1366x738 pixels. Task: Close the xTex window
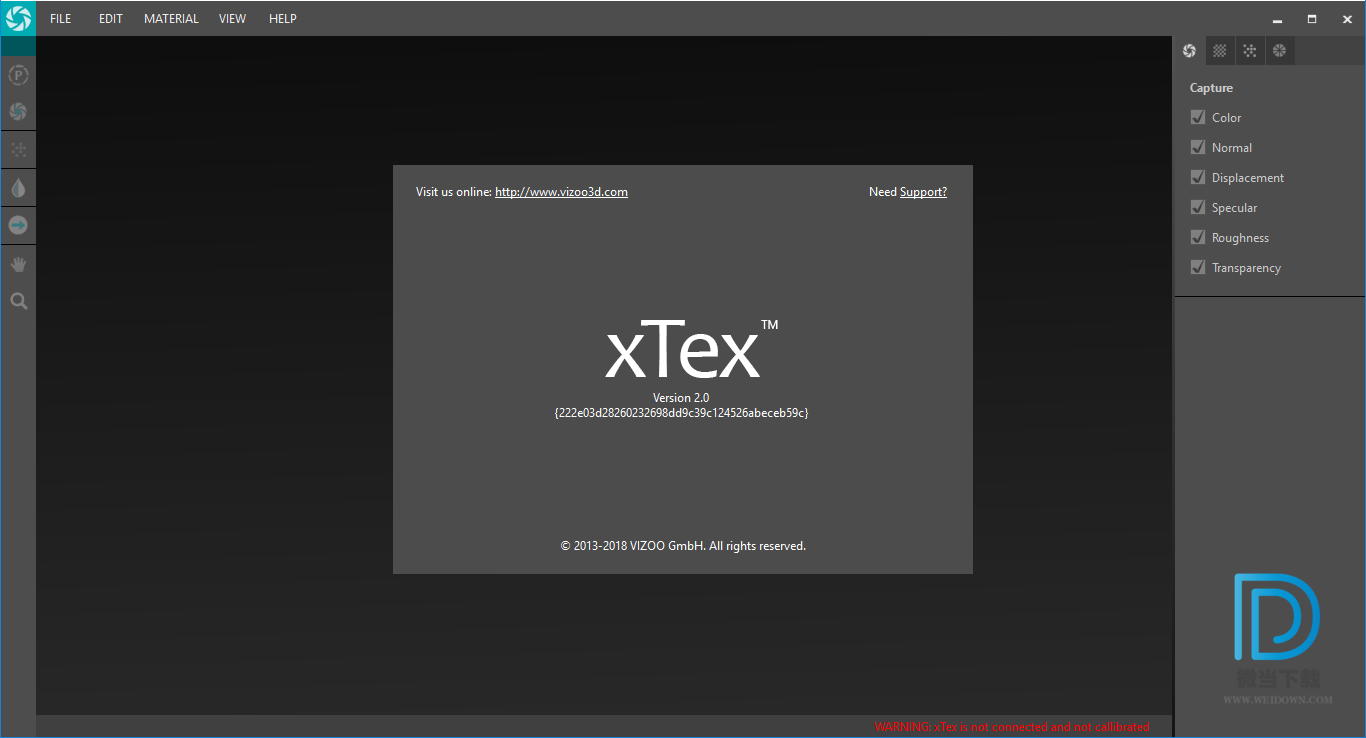point(1347,19)
